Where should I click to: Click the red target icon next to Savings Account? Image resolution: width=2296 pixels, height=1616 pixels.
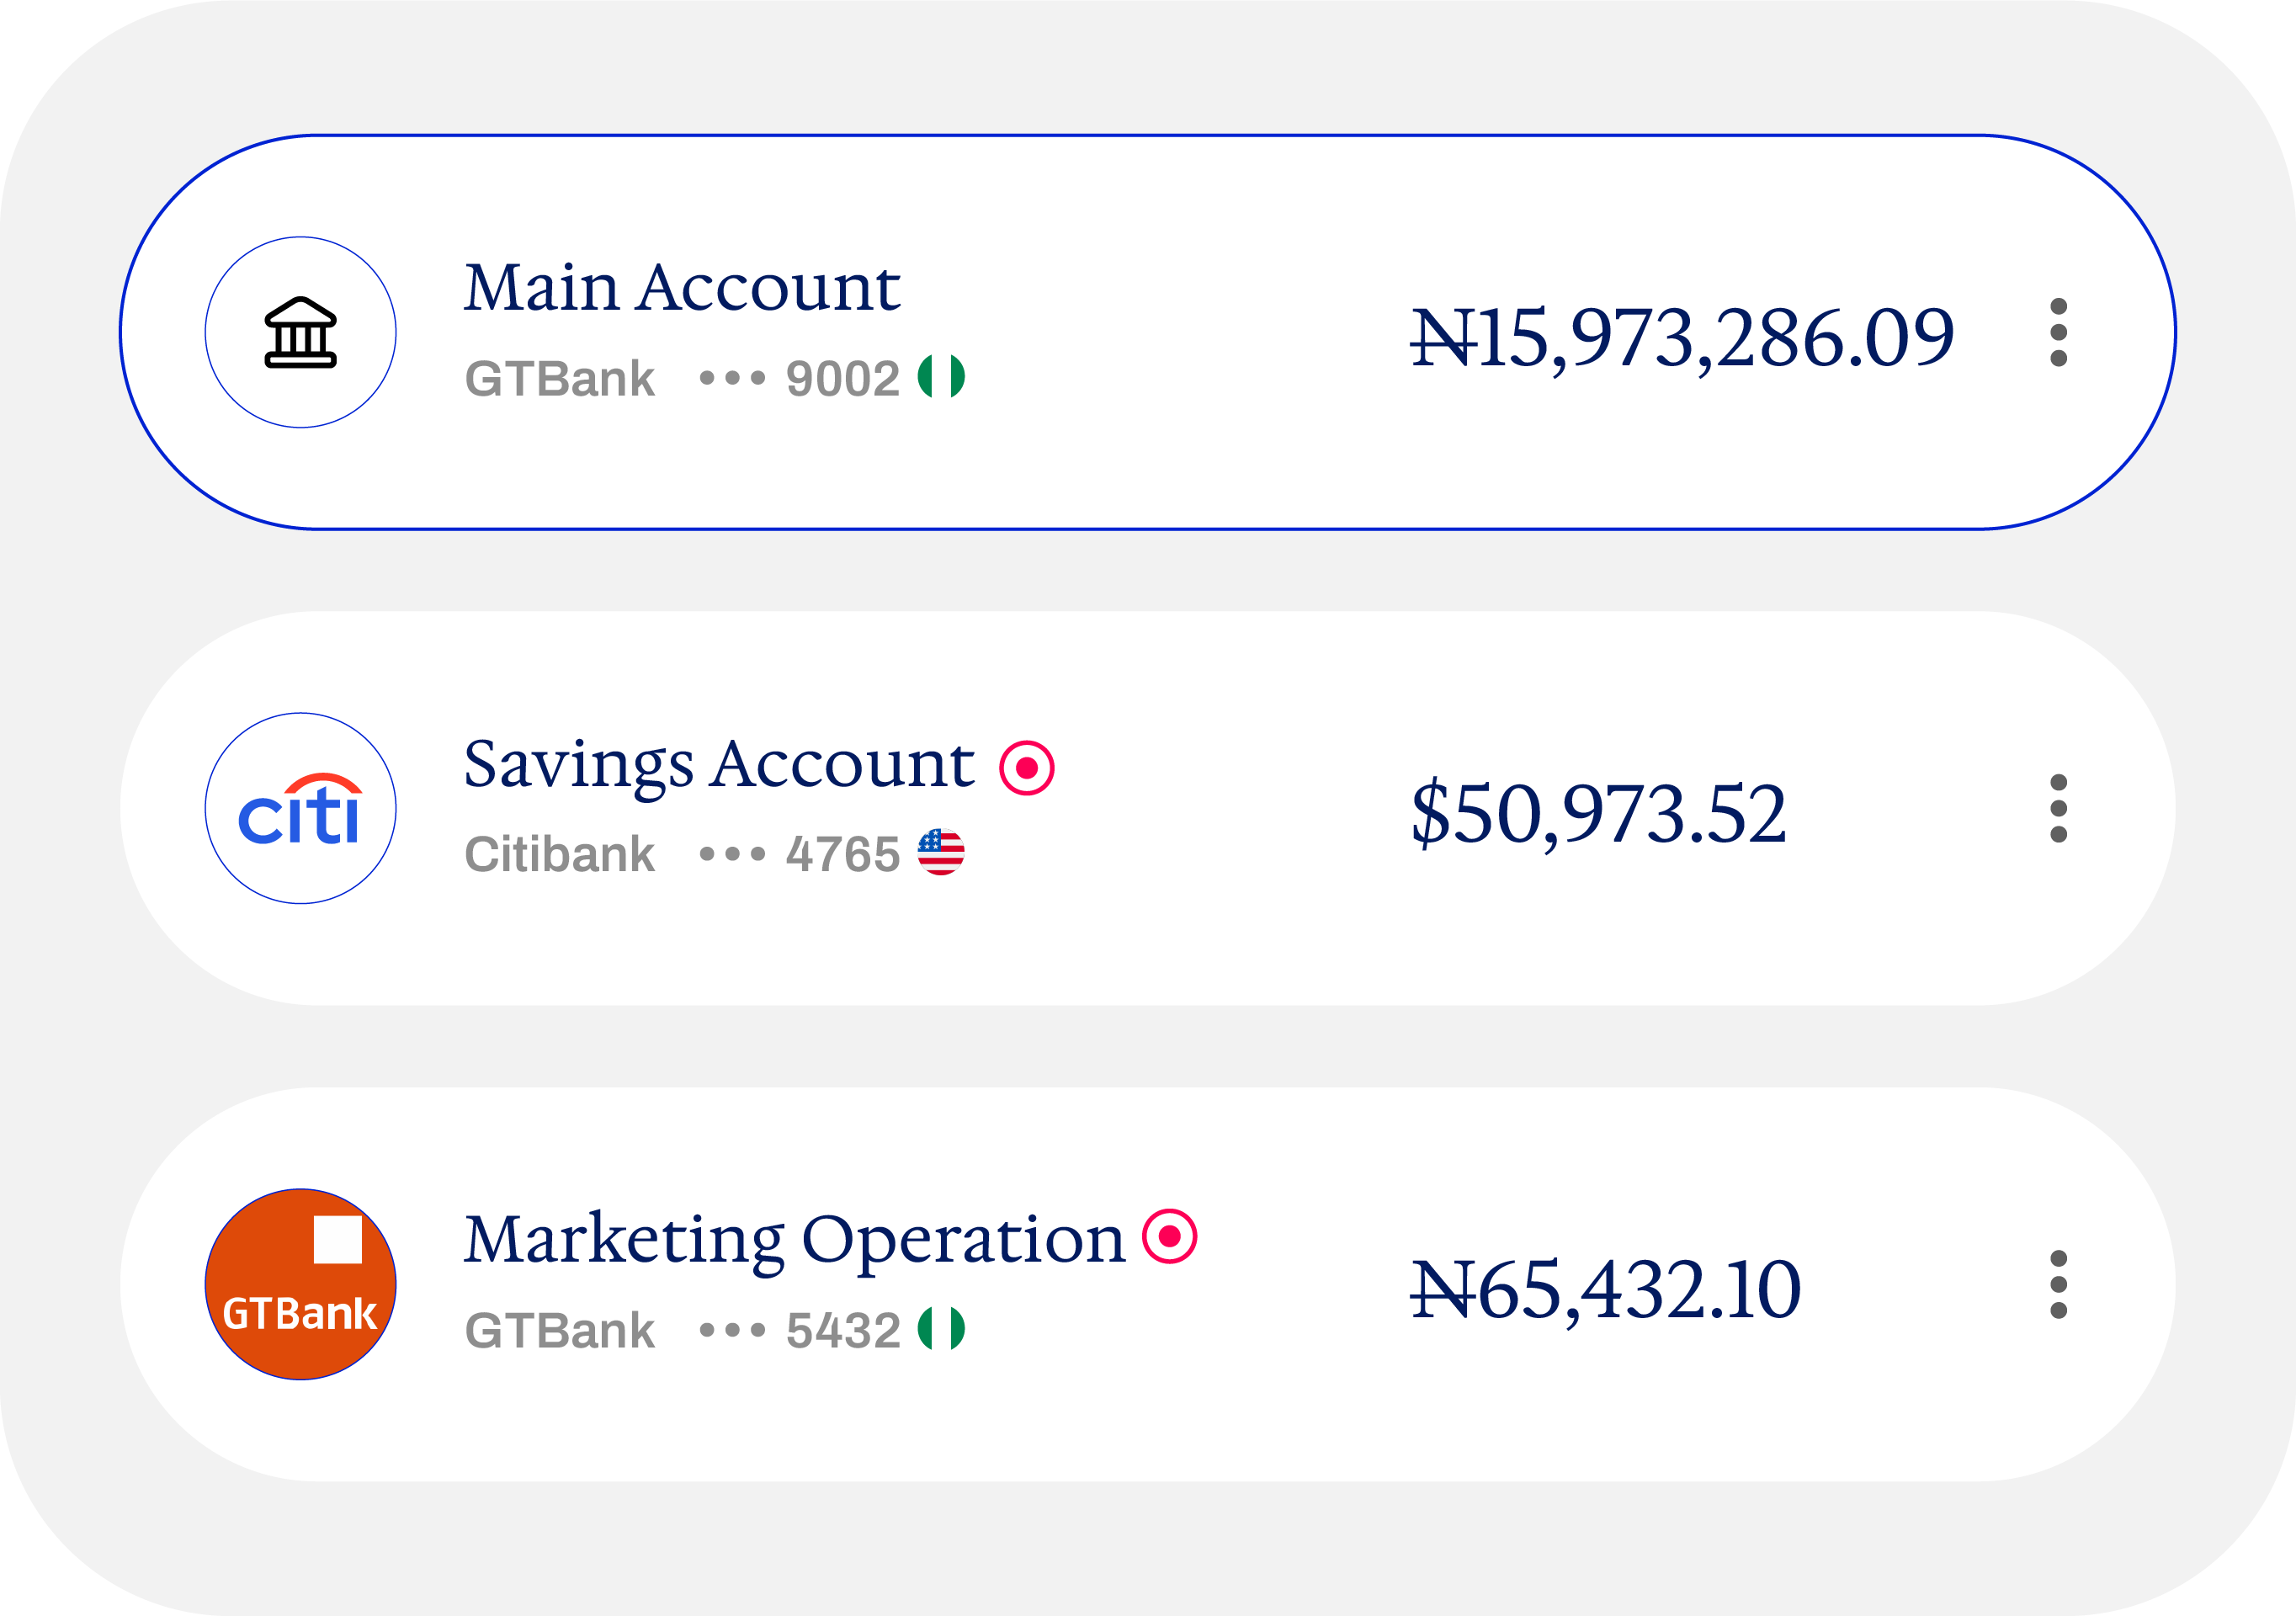(x=1027, y=768)
